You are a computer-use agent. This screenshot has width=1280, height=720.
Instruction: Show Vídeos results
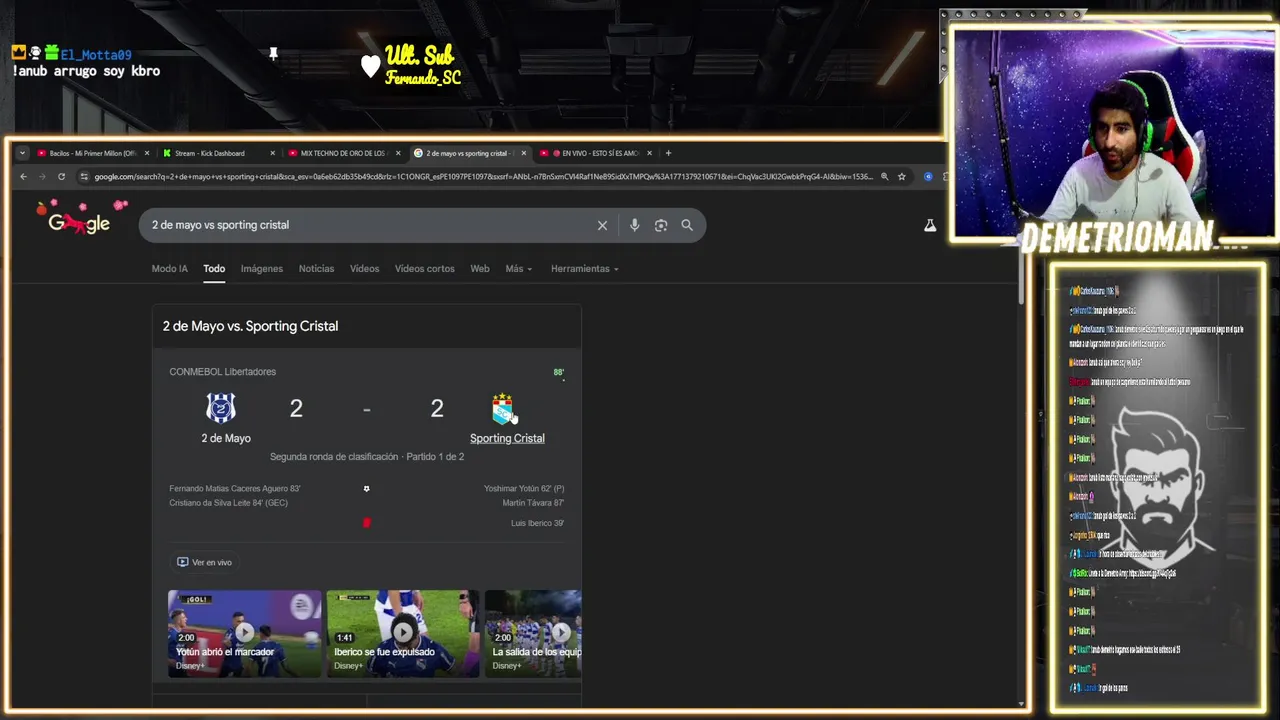point(364,269)
